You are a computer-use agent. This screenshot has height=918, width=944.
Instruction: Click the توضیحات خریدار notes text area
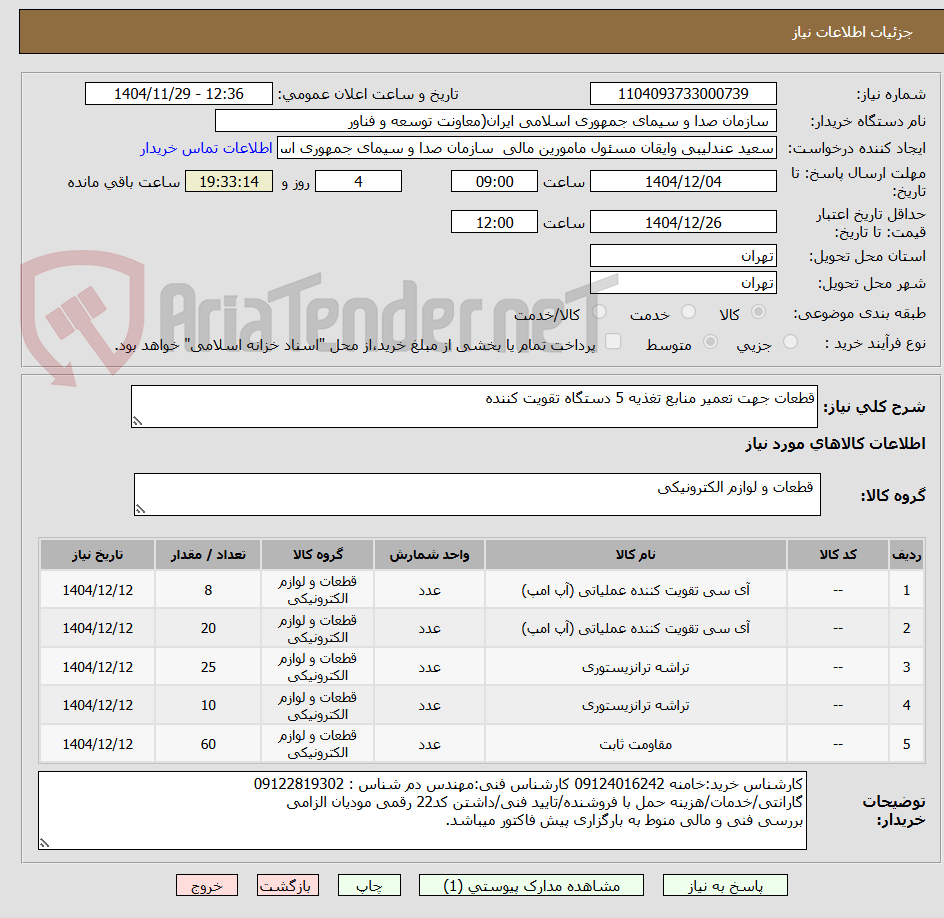click(x=423, y=811)
